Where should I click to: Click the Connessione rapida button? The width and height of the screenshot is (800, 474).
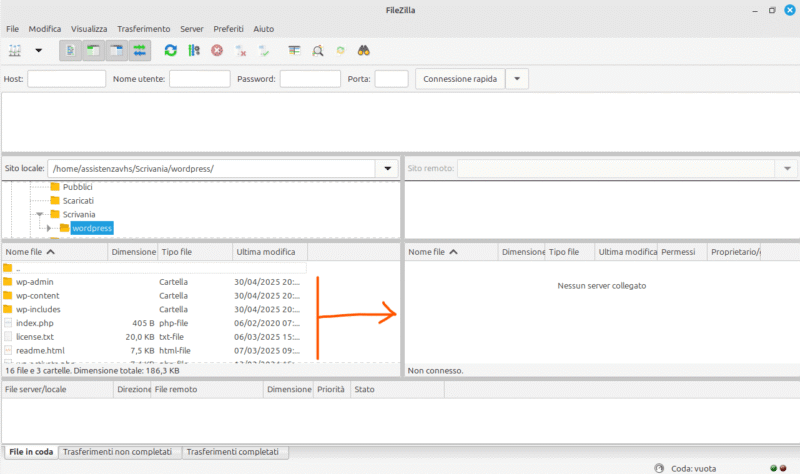460,79
